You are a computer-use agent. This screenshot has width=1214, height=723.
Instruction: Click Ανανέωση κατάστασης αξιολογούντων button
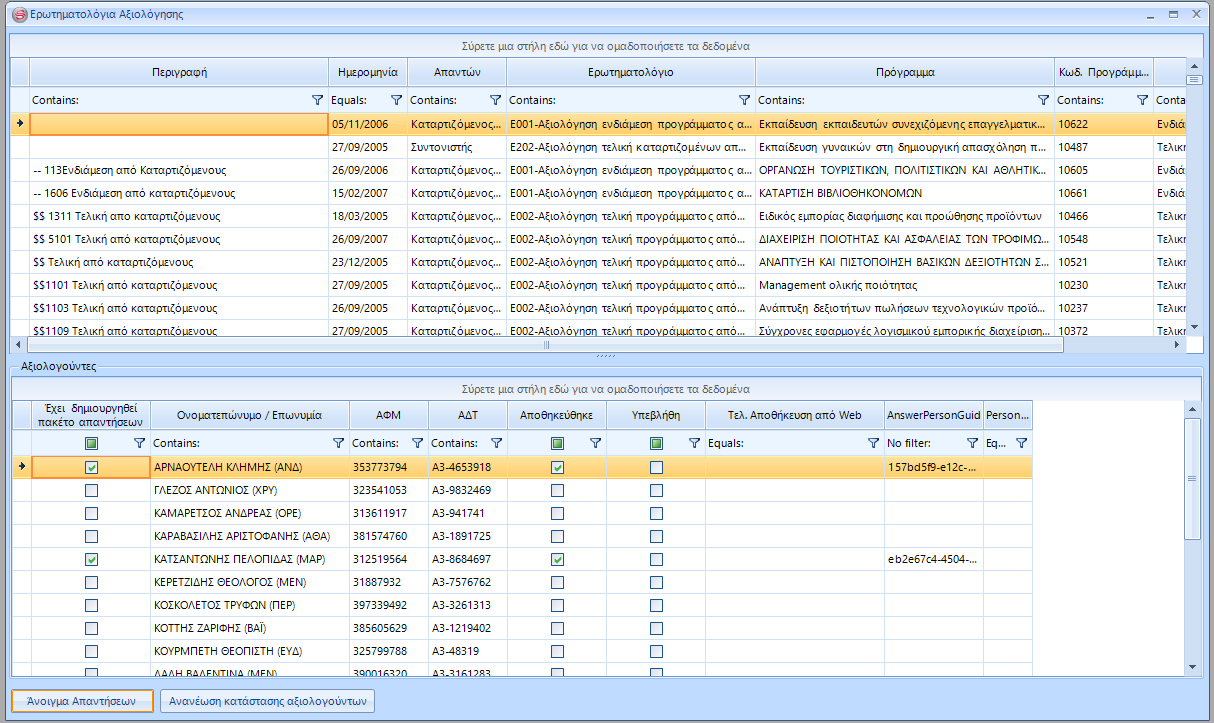(267, 701)
